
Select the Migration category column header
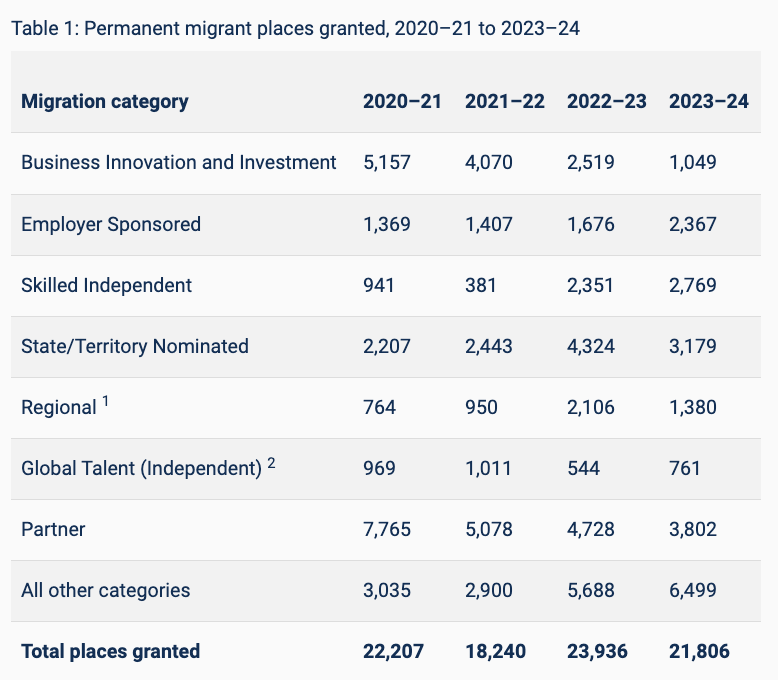105,101
